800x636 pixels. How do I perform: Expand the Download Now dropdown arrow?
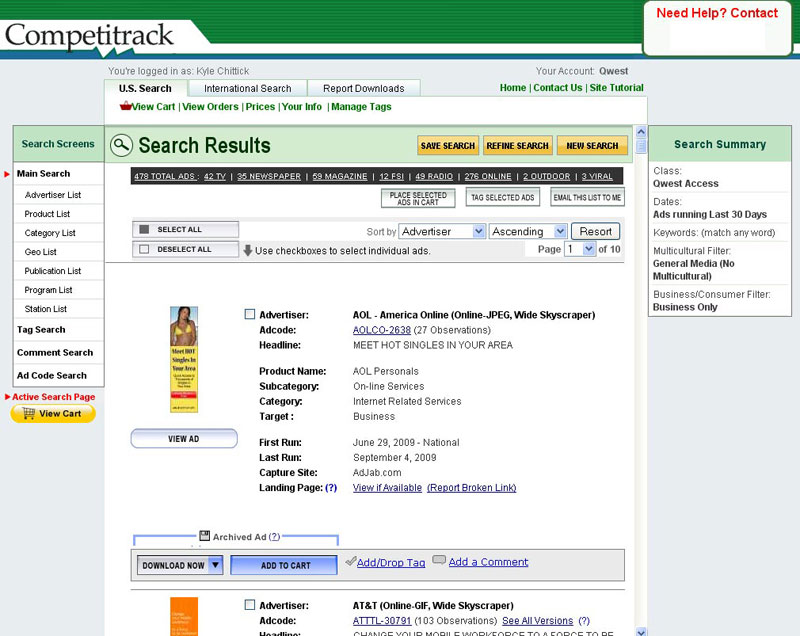pos(216,565)
